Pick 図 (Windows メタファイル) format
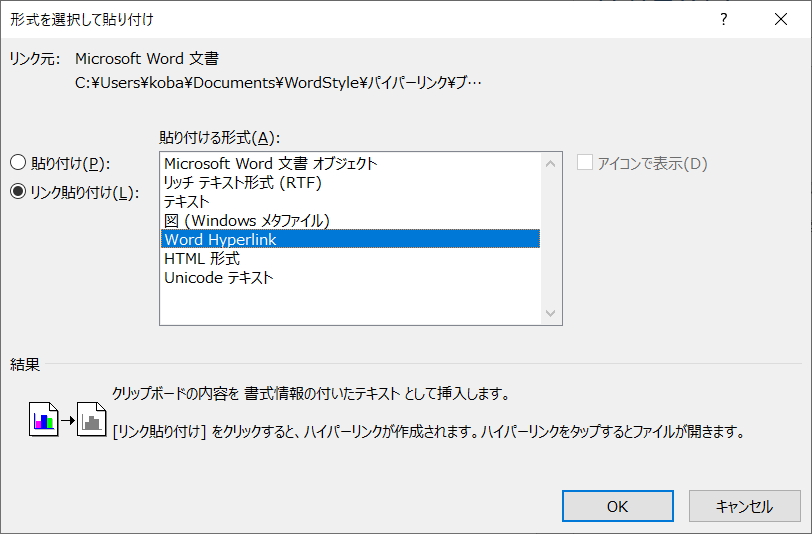812x534 pixels. [246, 220]
